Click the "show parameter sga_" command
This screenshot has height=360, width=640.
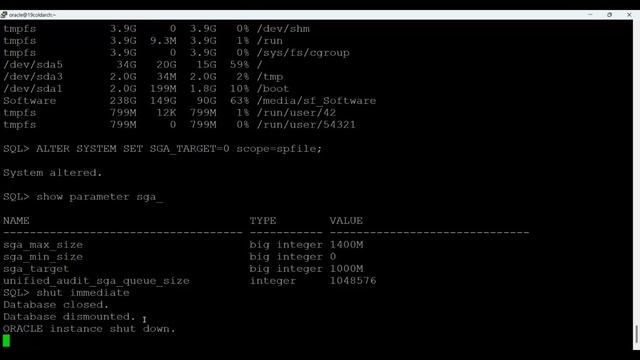pyautogui.click(x=99, y=197)
